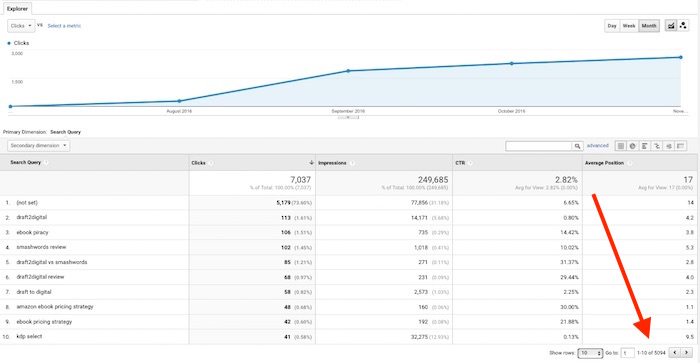This screenshot has height=363, width=700.
Task: Focus the Go to page number field
Action: [x=627, y=353]
